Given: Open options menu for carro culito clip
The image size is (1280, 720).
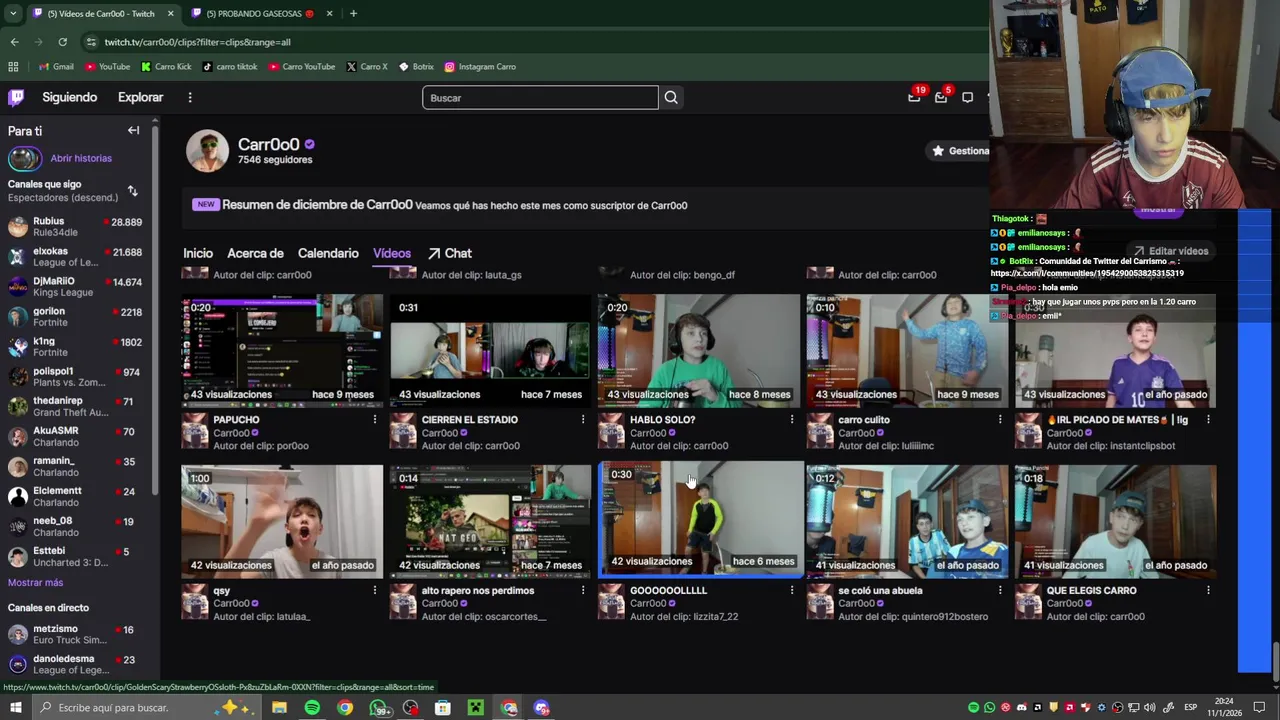Looking at the screenshot, I should coord(1000,420).
